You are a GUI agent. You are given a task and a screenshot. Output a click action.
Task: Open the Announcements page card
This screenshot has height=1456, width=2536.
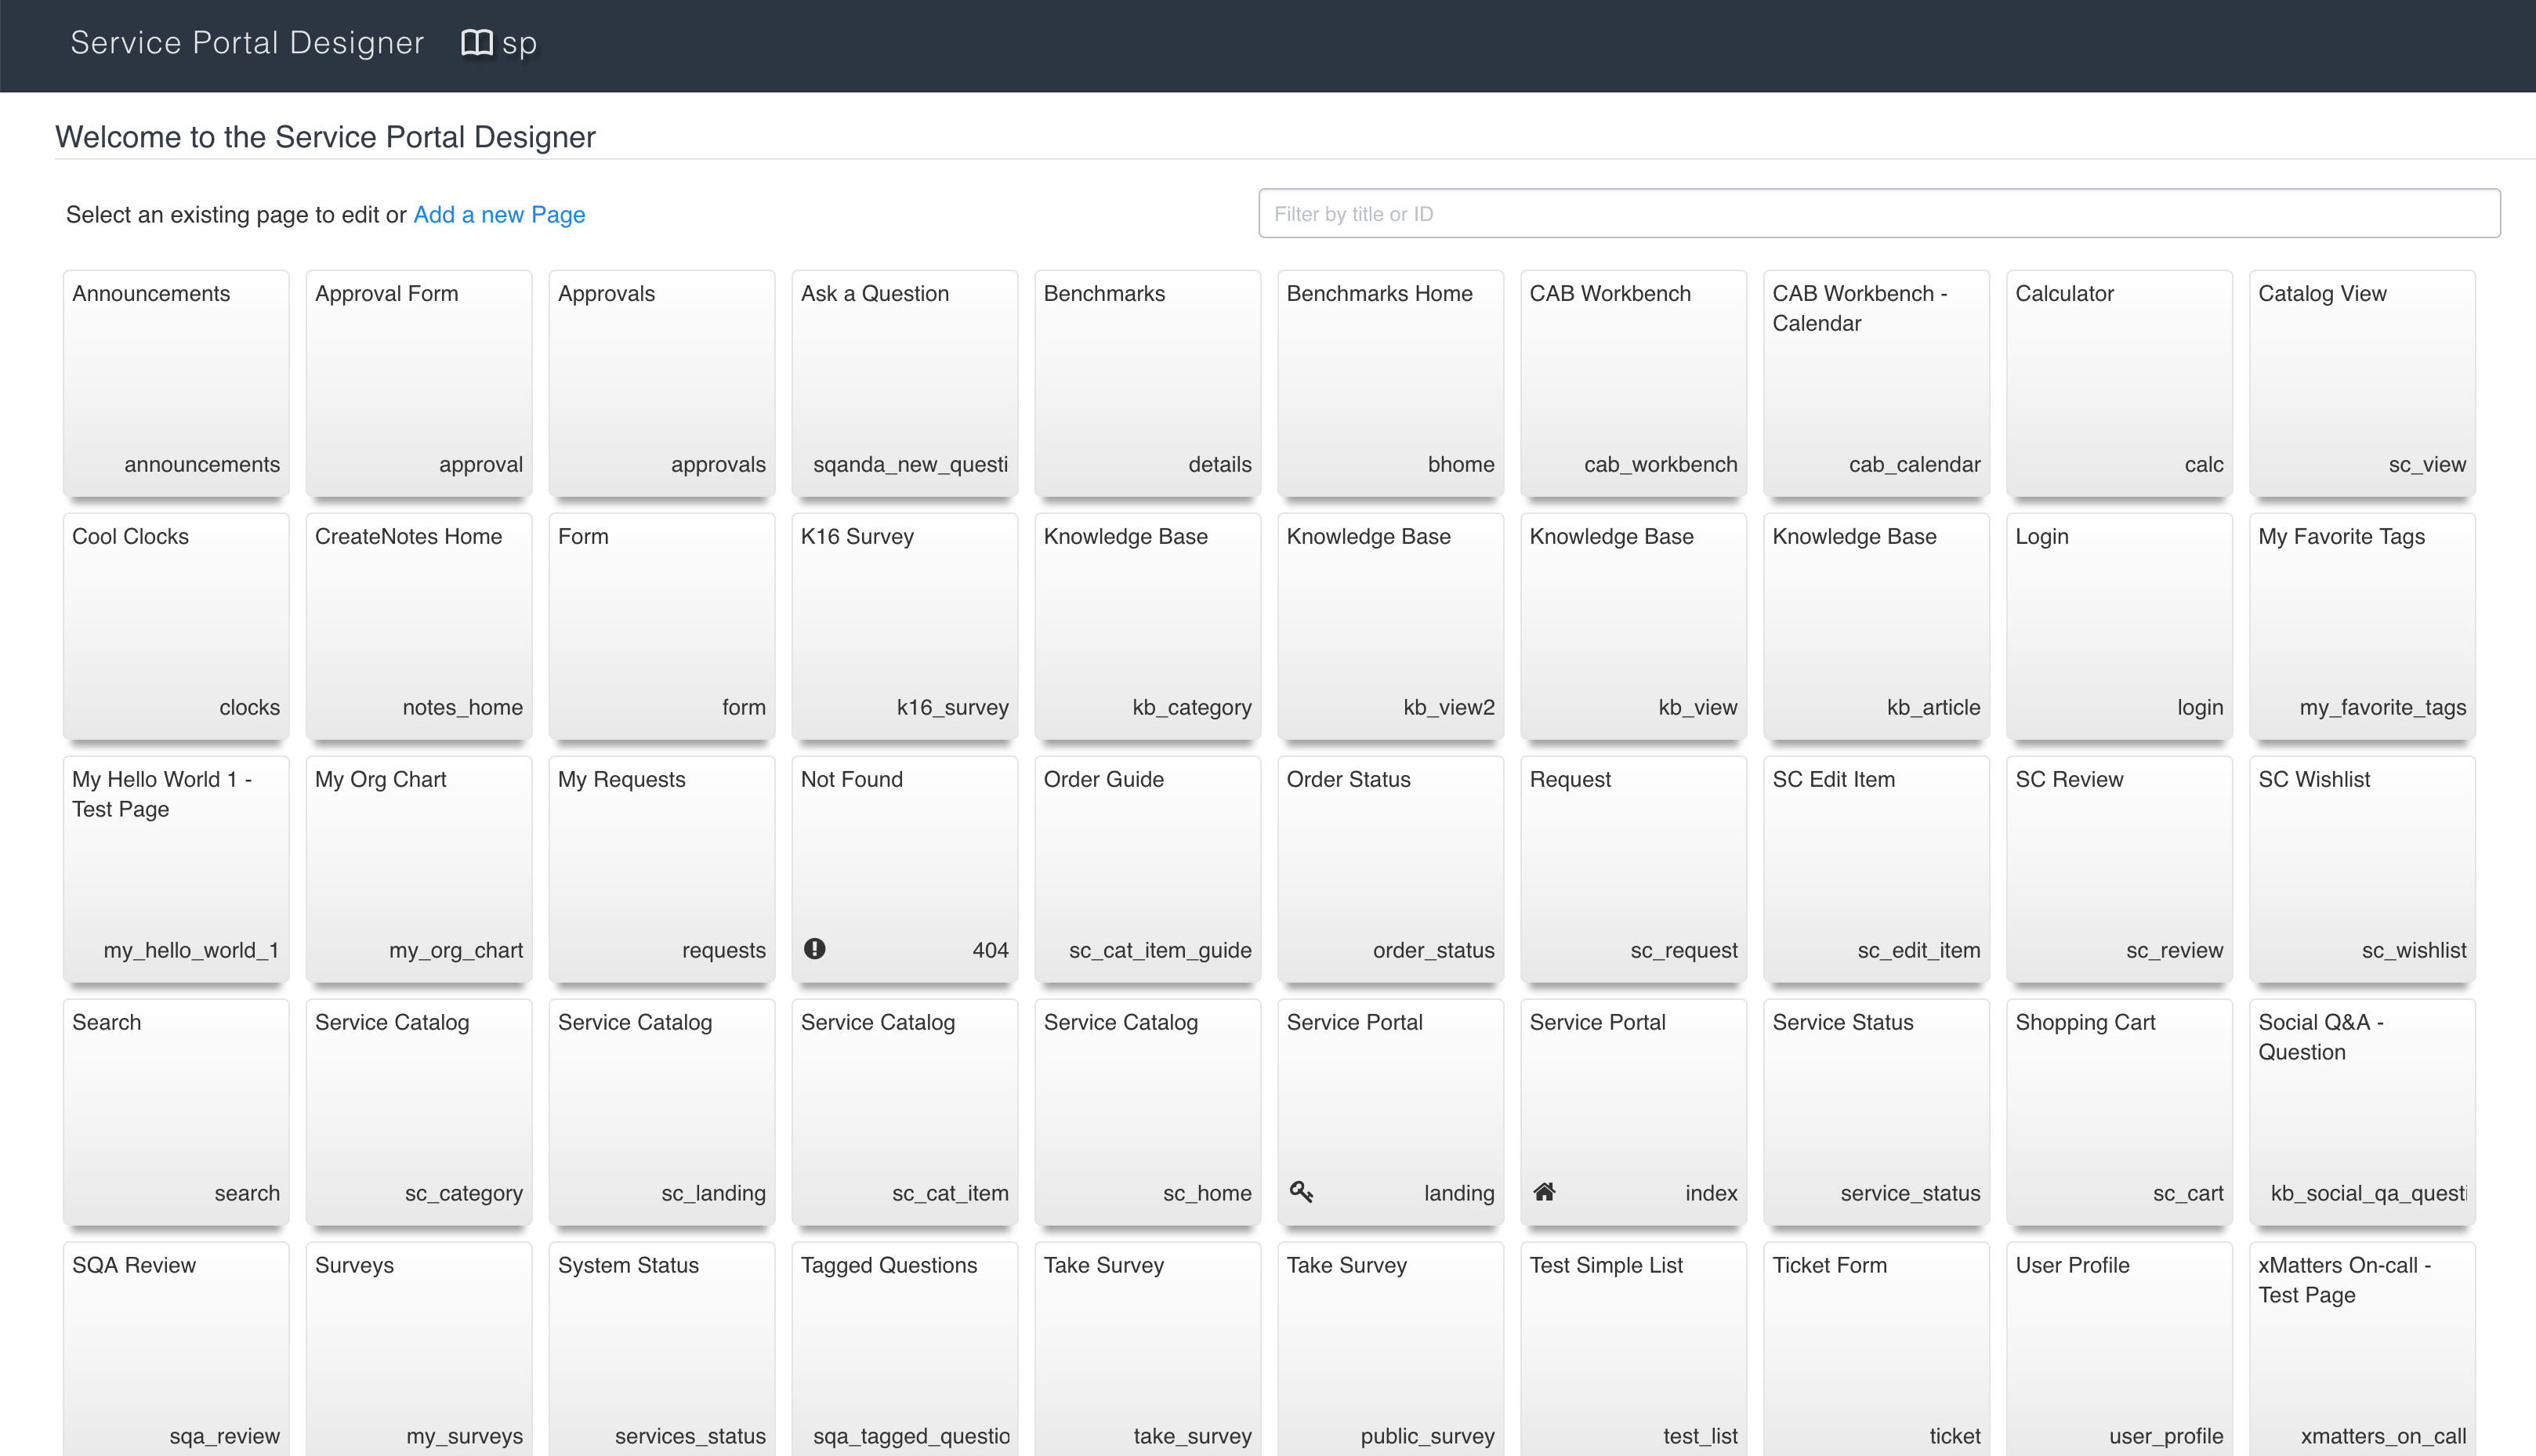point(176,383)
